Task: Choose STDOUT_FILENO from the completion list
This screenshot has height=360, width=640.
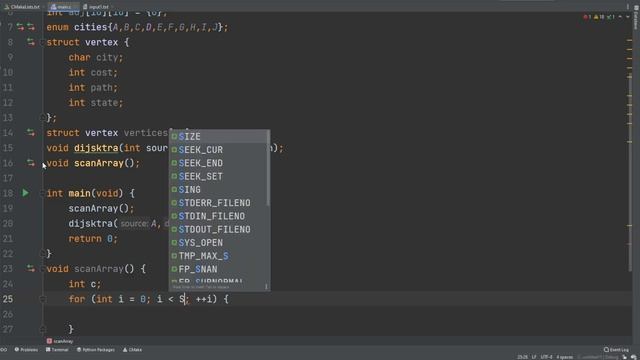Action: coord(219,229)
